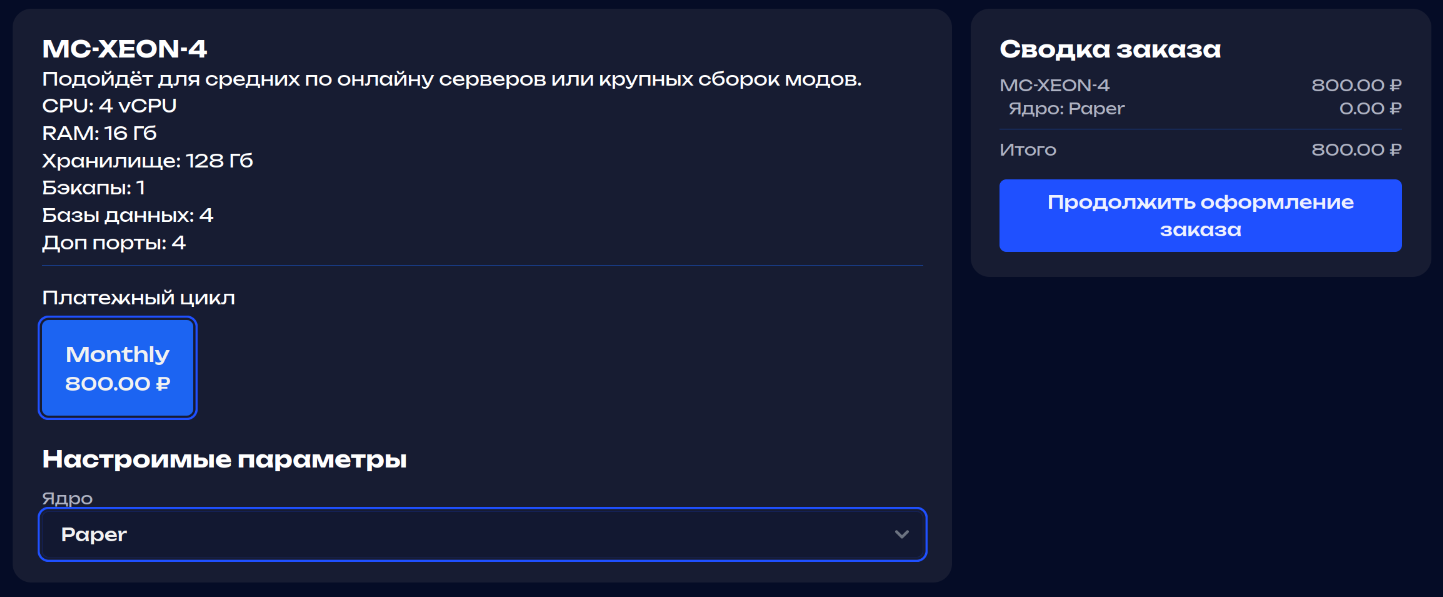
Task: Click the Итого label in summary
Action: pyautogui.click(x=1028, y=150)
